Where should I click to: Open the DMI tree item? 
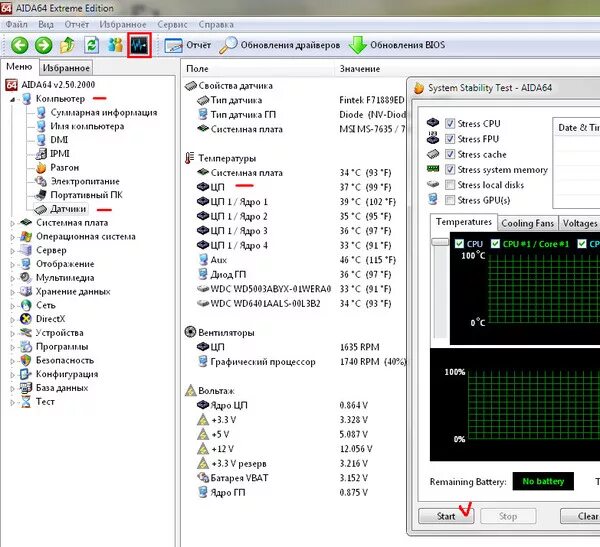click(59, 140)
